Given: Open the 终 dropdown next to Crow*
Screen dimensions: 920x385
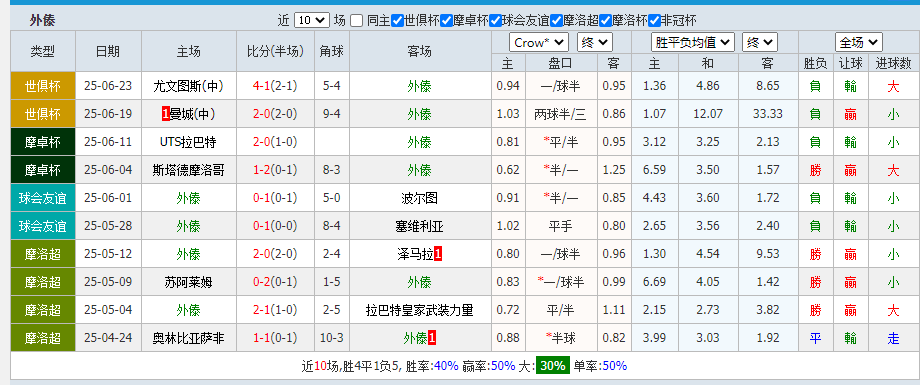Looking at the screenshot, I should [x=595, y=42].
